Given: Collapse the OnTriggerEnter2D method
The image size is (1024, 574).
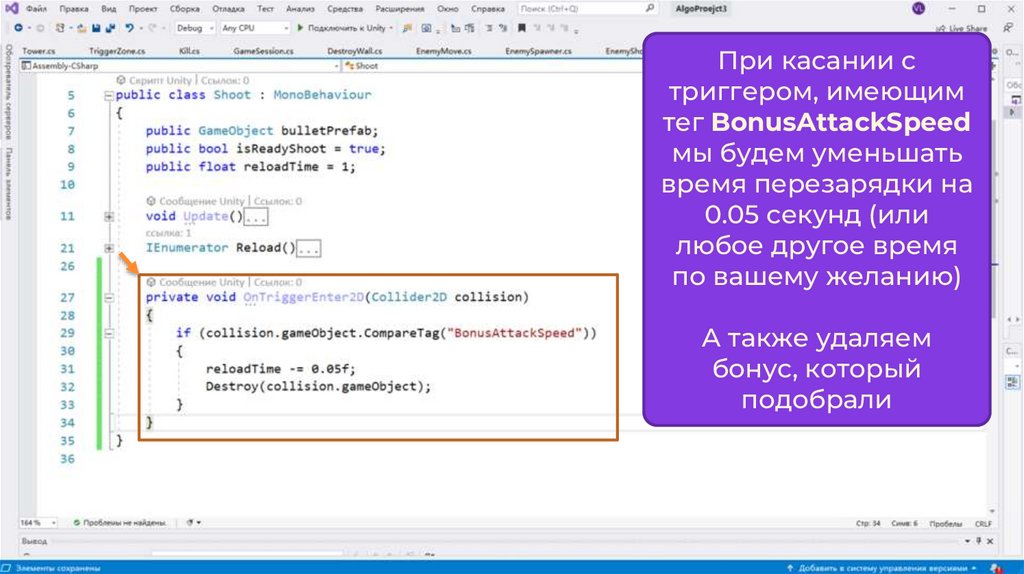Looking at the screenshot, I should click(108, 298).
